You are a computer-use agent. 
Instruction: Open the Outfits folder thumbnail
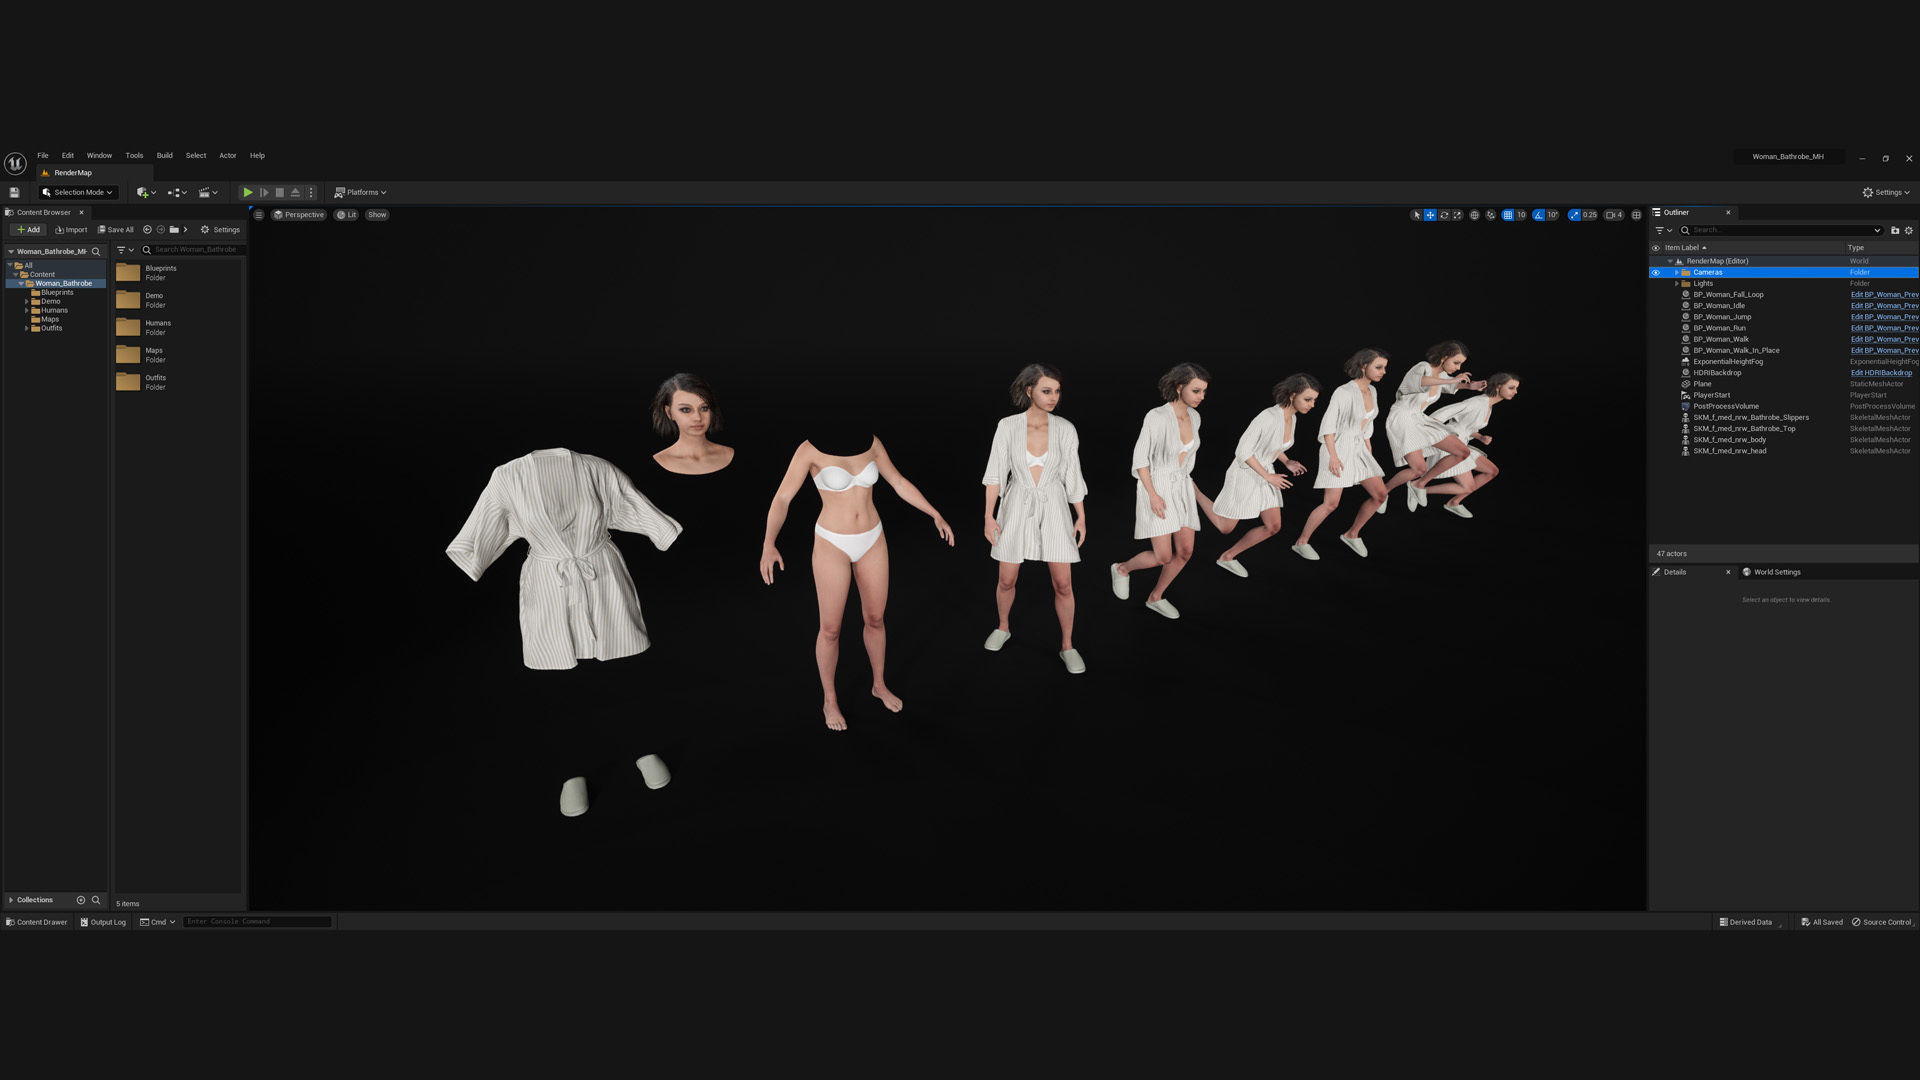[x=128, y=382]
